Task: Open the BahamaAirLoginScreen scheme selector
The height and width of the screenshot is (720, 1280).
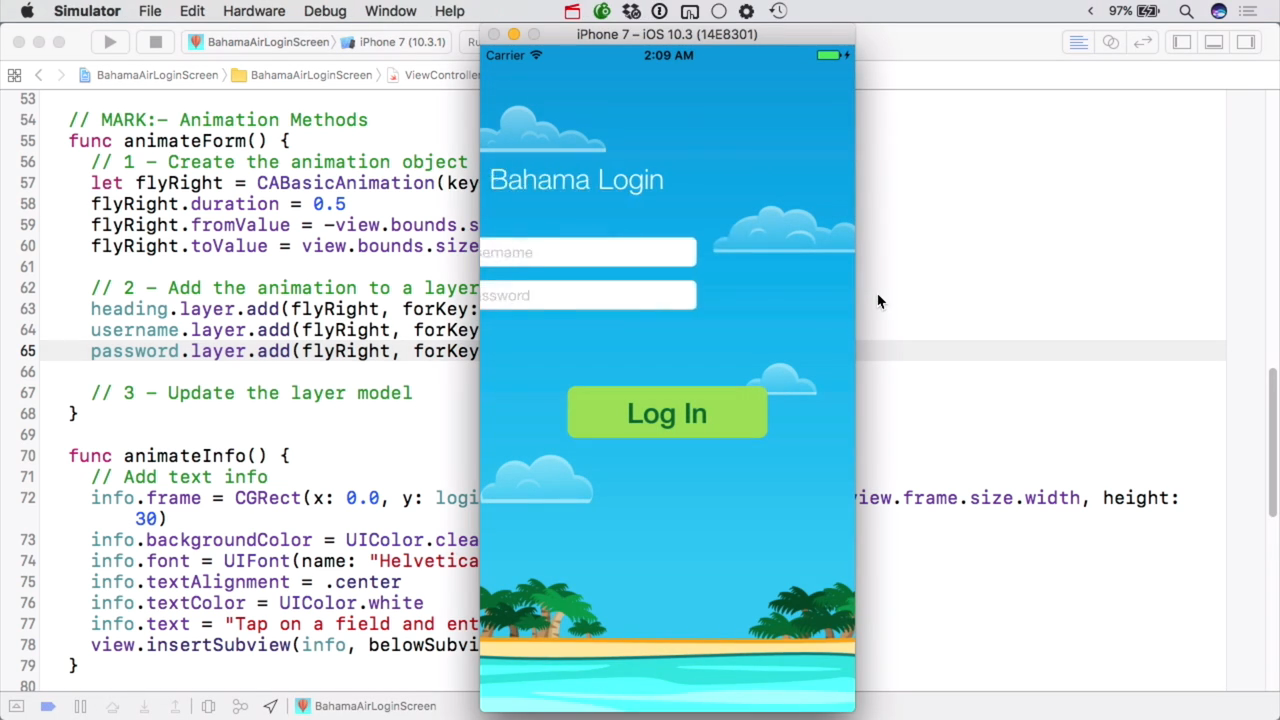Action: pyautogui.click(x=268, y=42)
